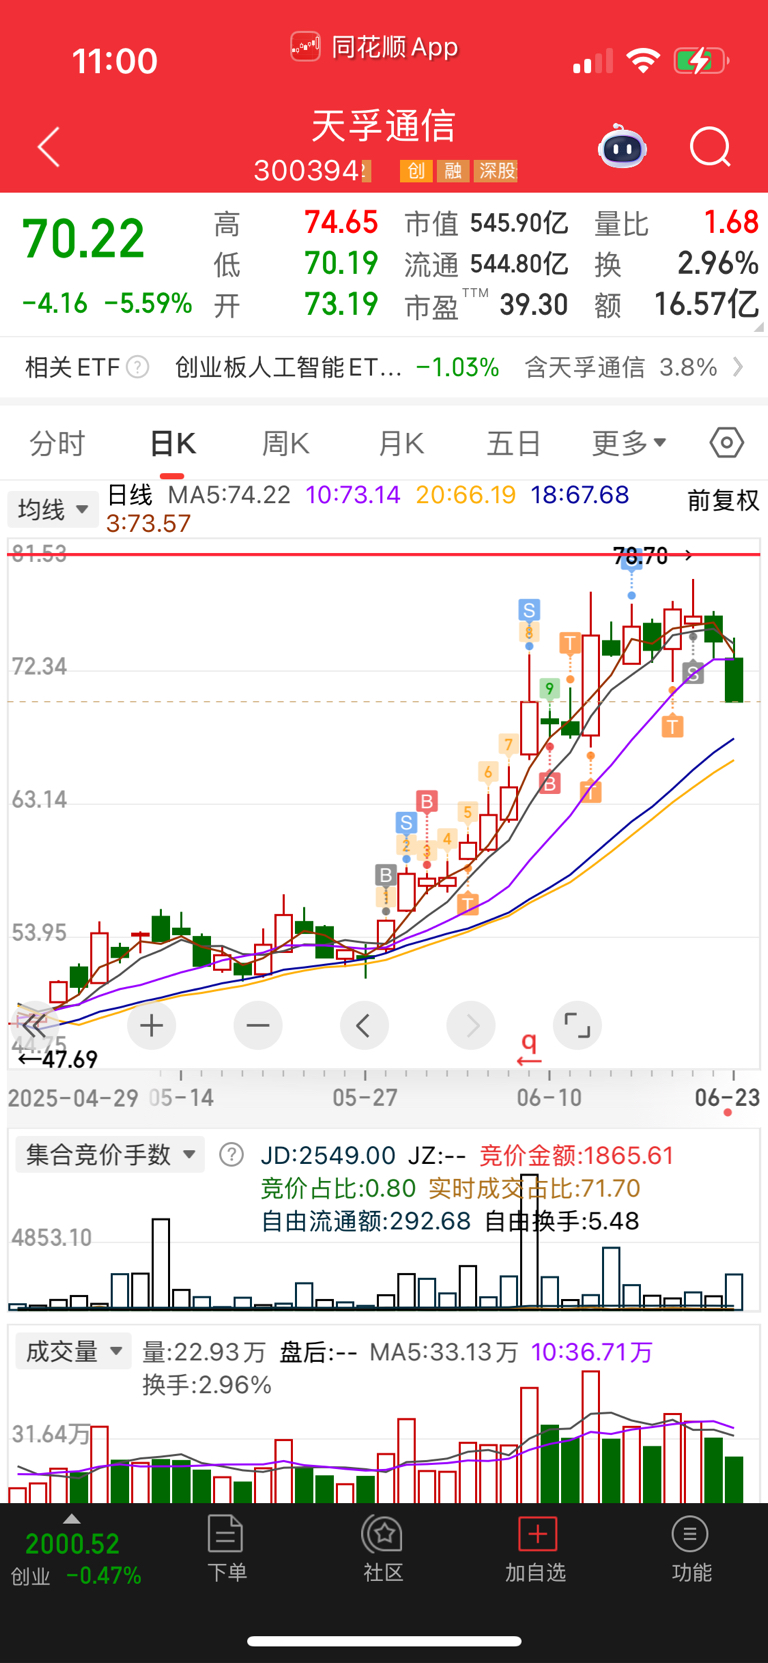
Task: Open chart settings hexagon icon
Action: coord(727,442)
